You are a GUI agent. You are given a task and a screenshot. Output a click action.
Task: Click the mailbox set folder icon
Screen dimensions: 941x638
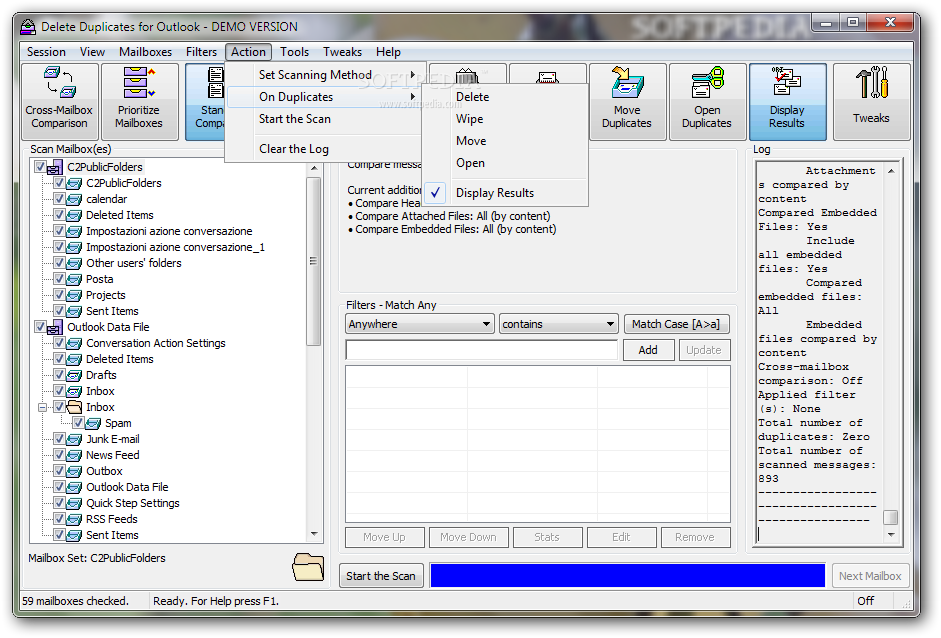(308, 567)
